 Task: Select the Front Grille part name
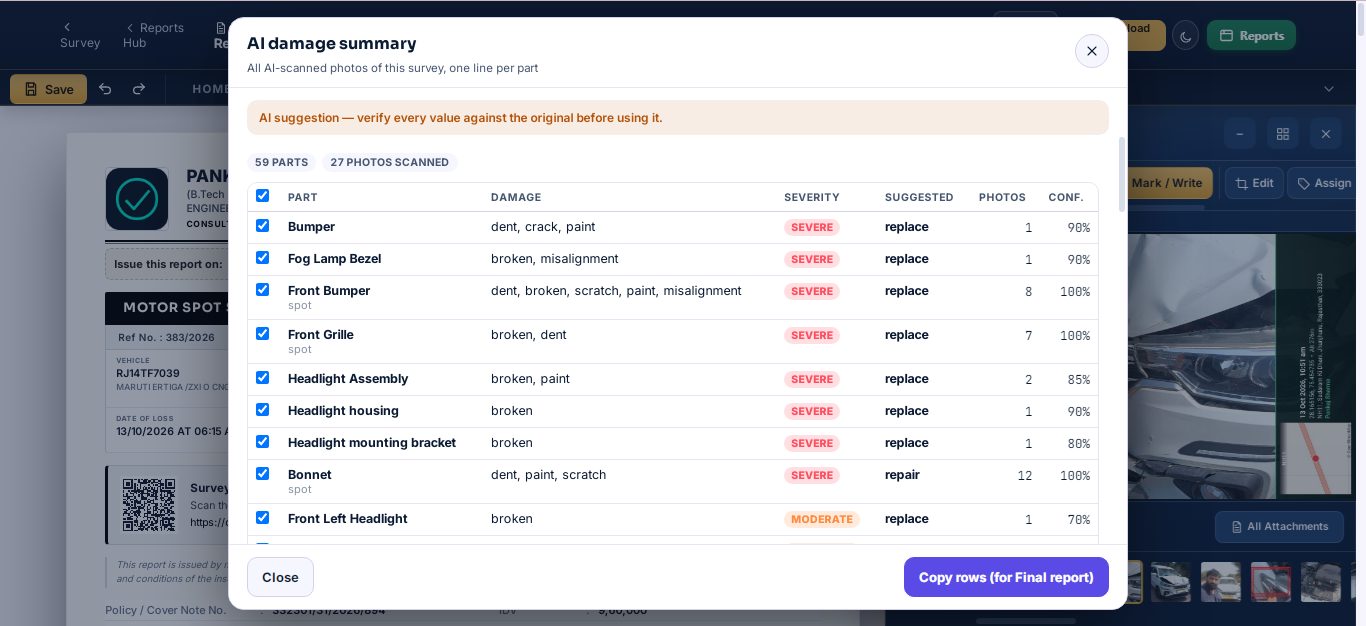[x=321, y=334]
